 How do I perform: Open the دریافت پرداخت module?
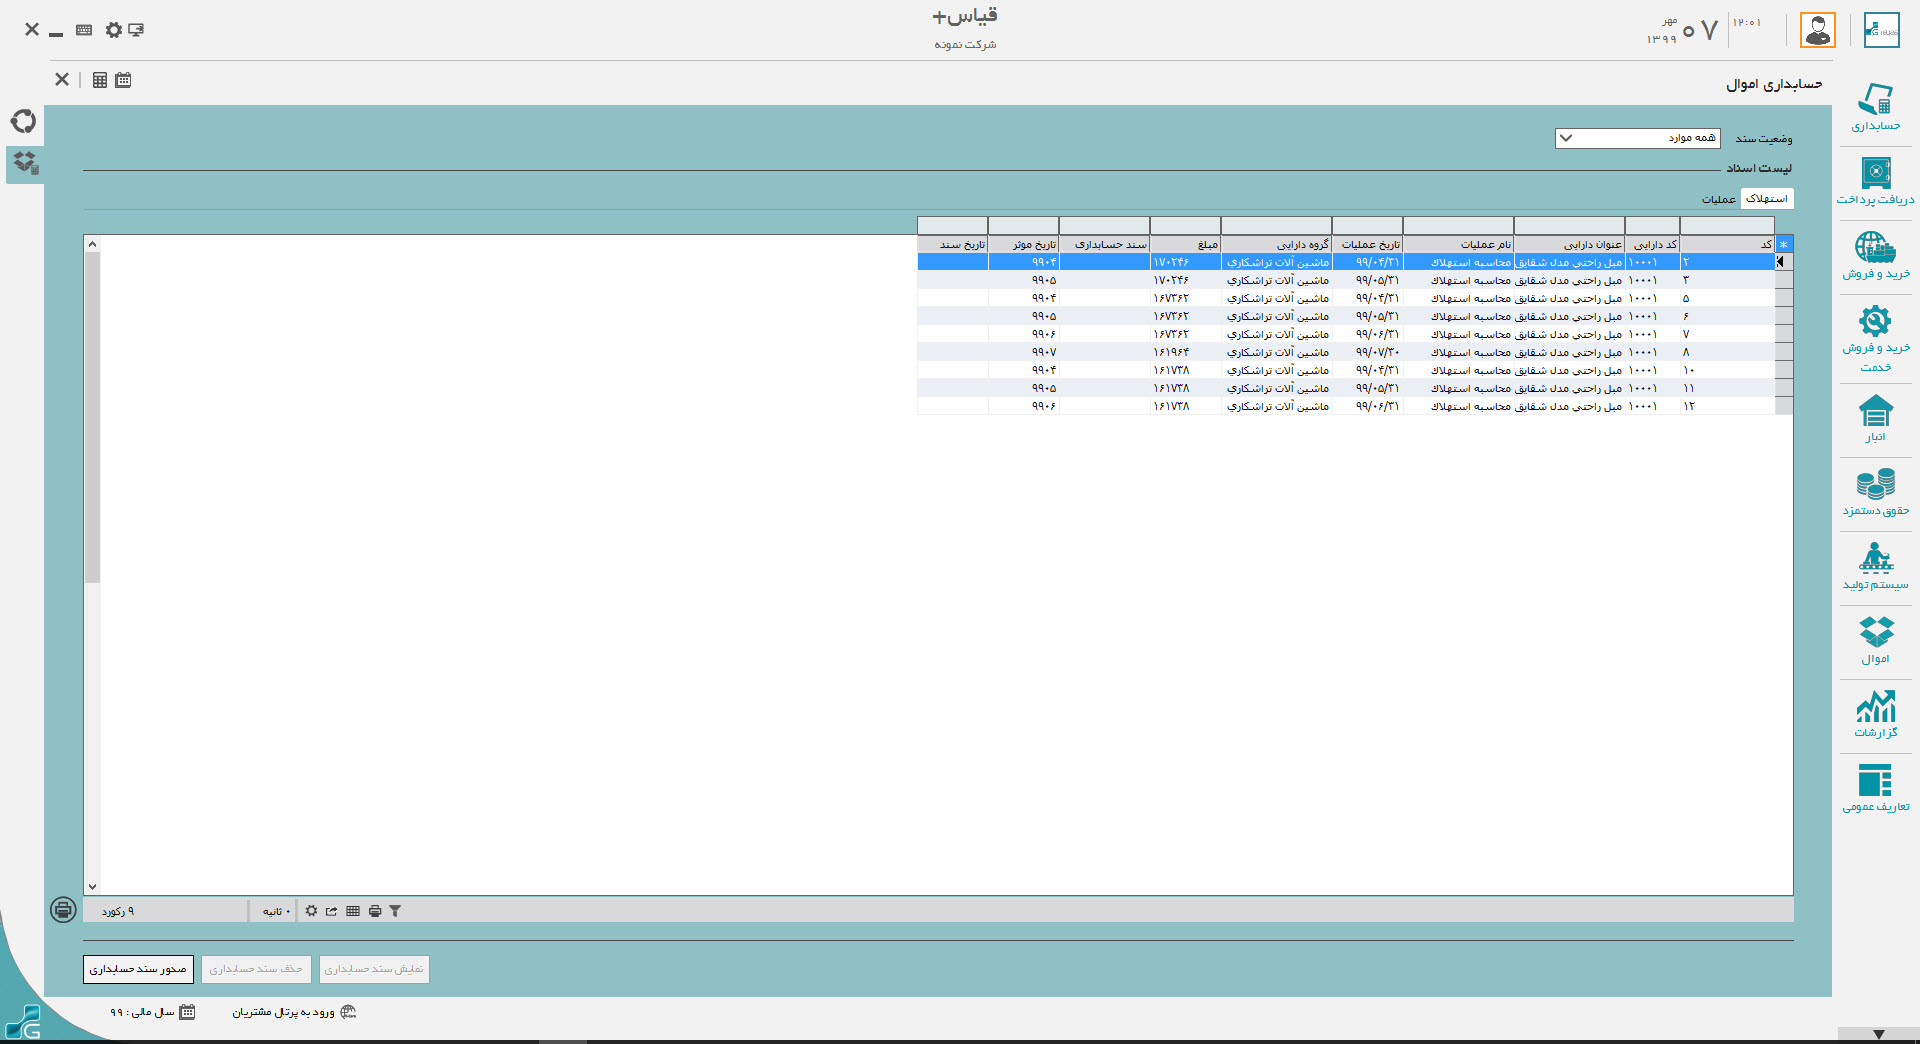click(1875, 181)
